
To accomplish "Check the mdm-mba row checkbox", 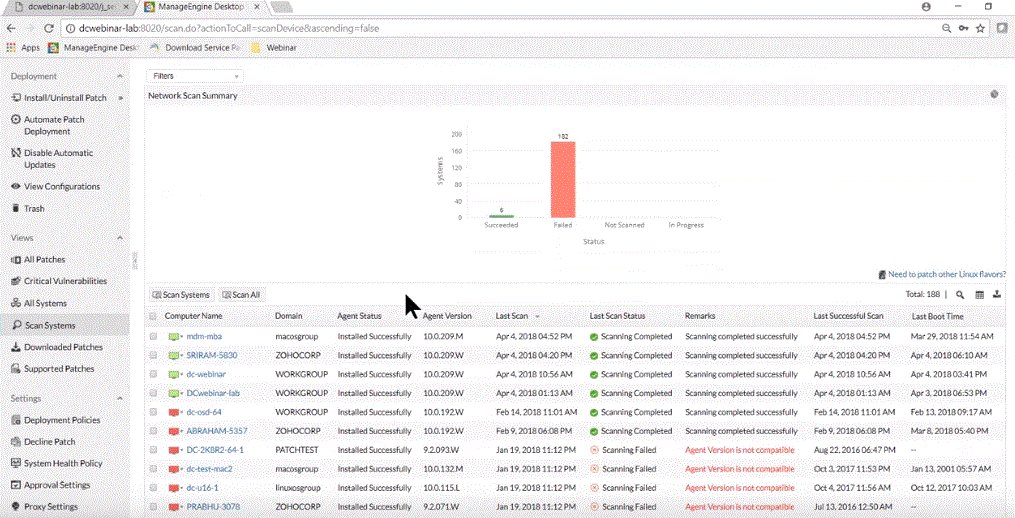I will coord(153,337).
